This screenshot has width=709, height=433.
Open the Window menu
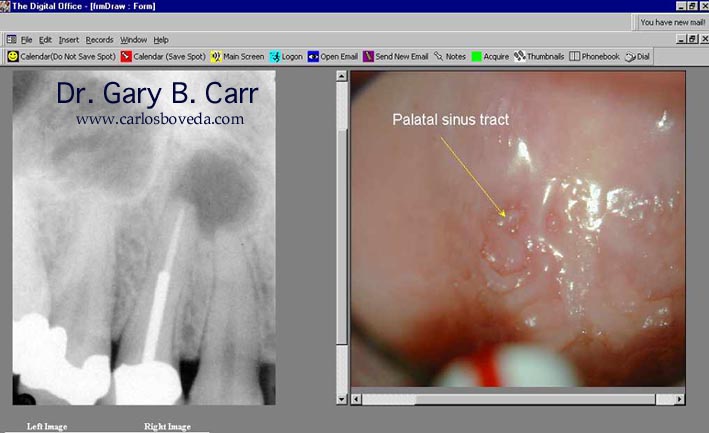133,40
